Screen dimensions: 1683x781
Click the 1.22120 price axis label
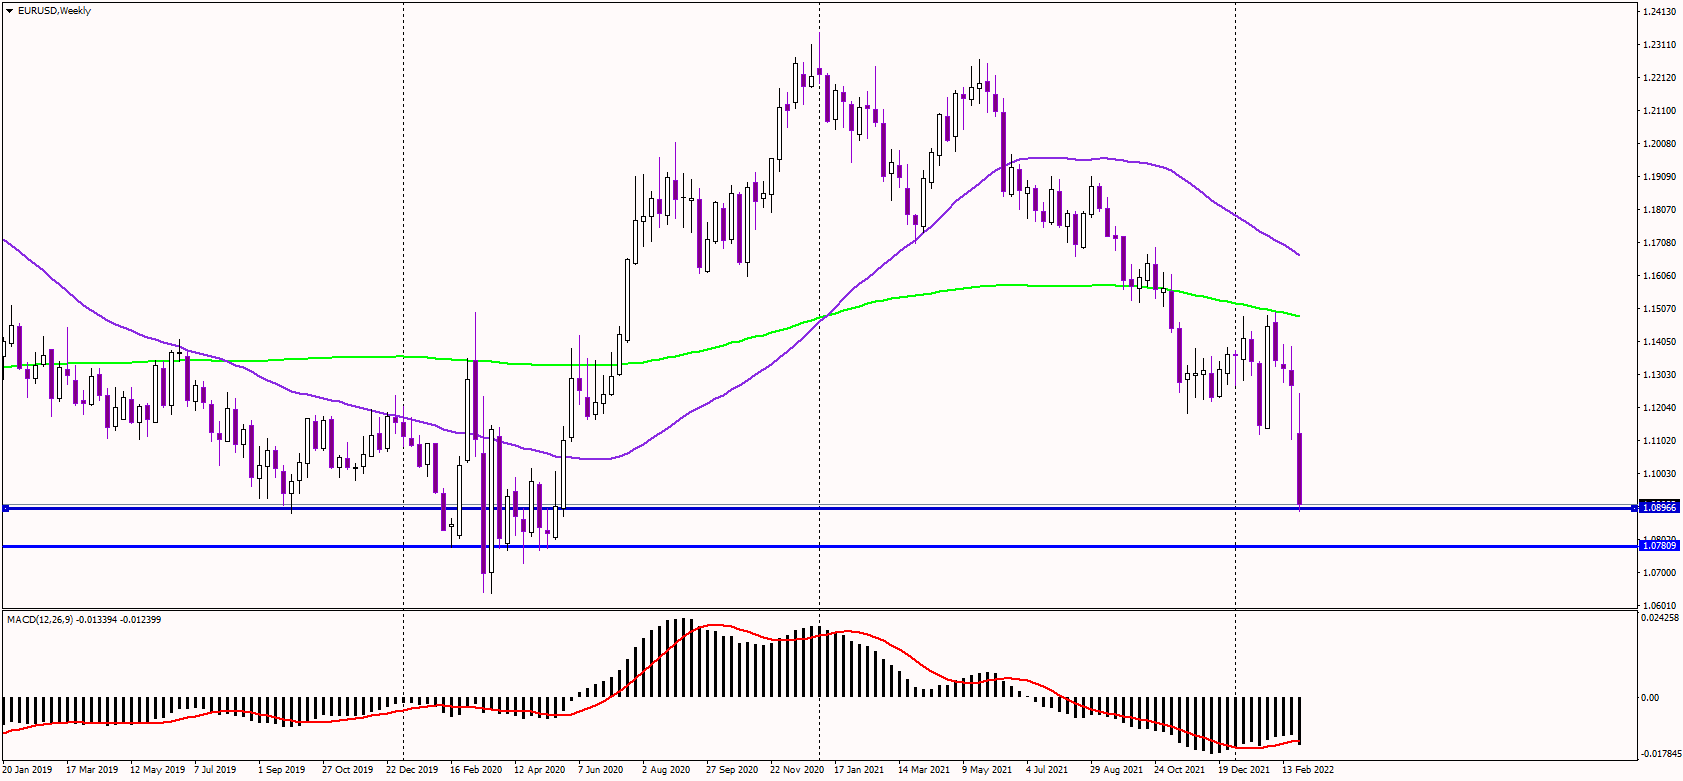(1660, 78)
